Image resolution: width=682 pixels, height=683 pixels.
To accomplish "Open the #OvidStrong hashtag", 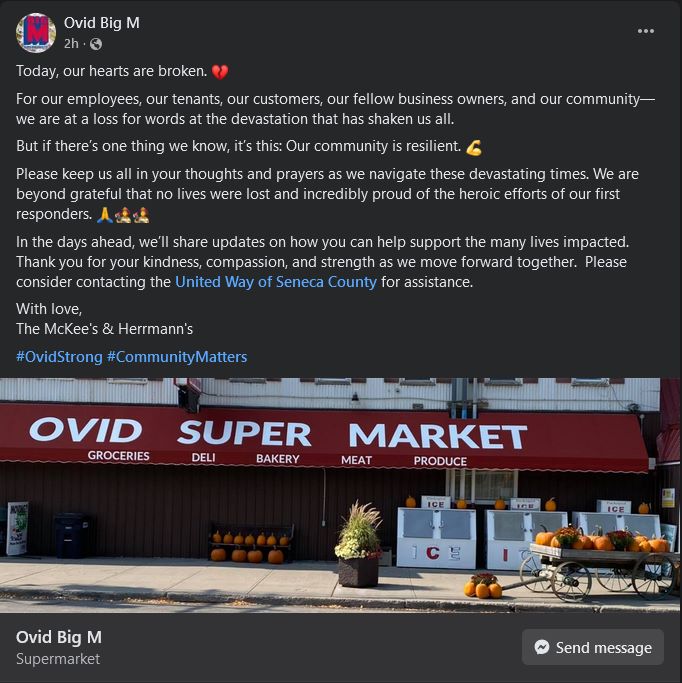I will 59,357.
